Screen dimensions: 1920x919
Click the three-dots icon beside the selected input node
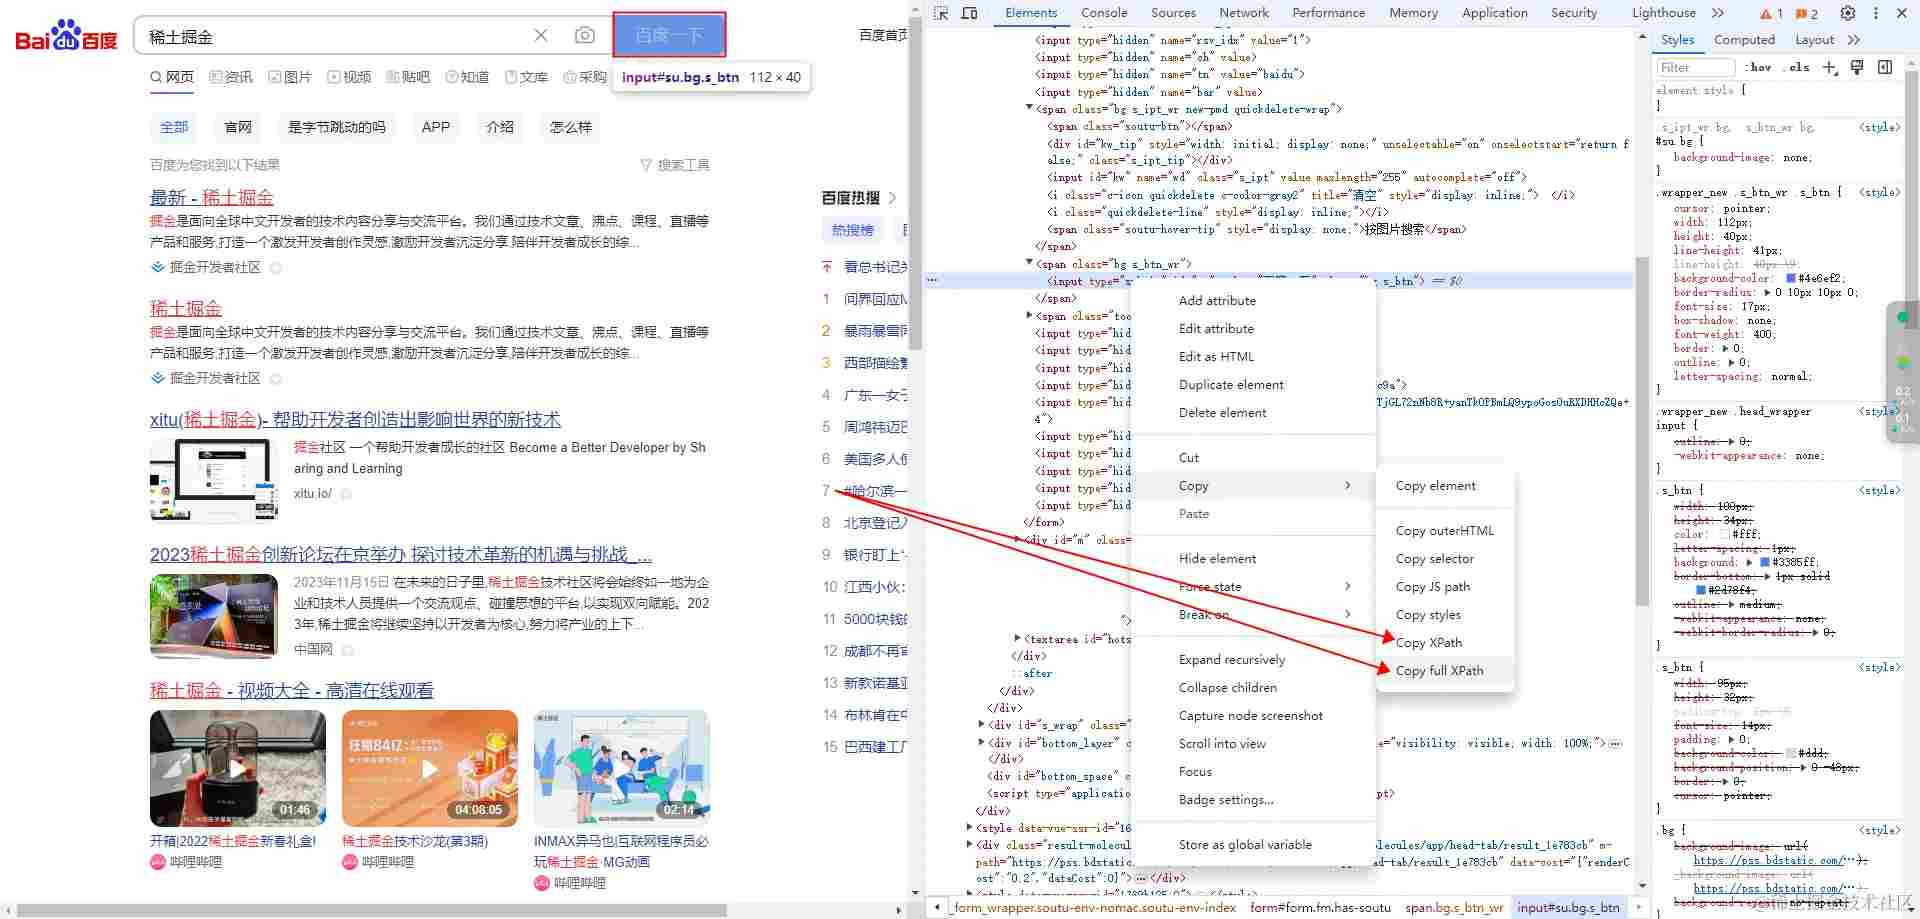click(x=932, y=281)
